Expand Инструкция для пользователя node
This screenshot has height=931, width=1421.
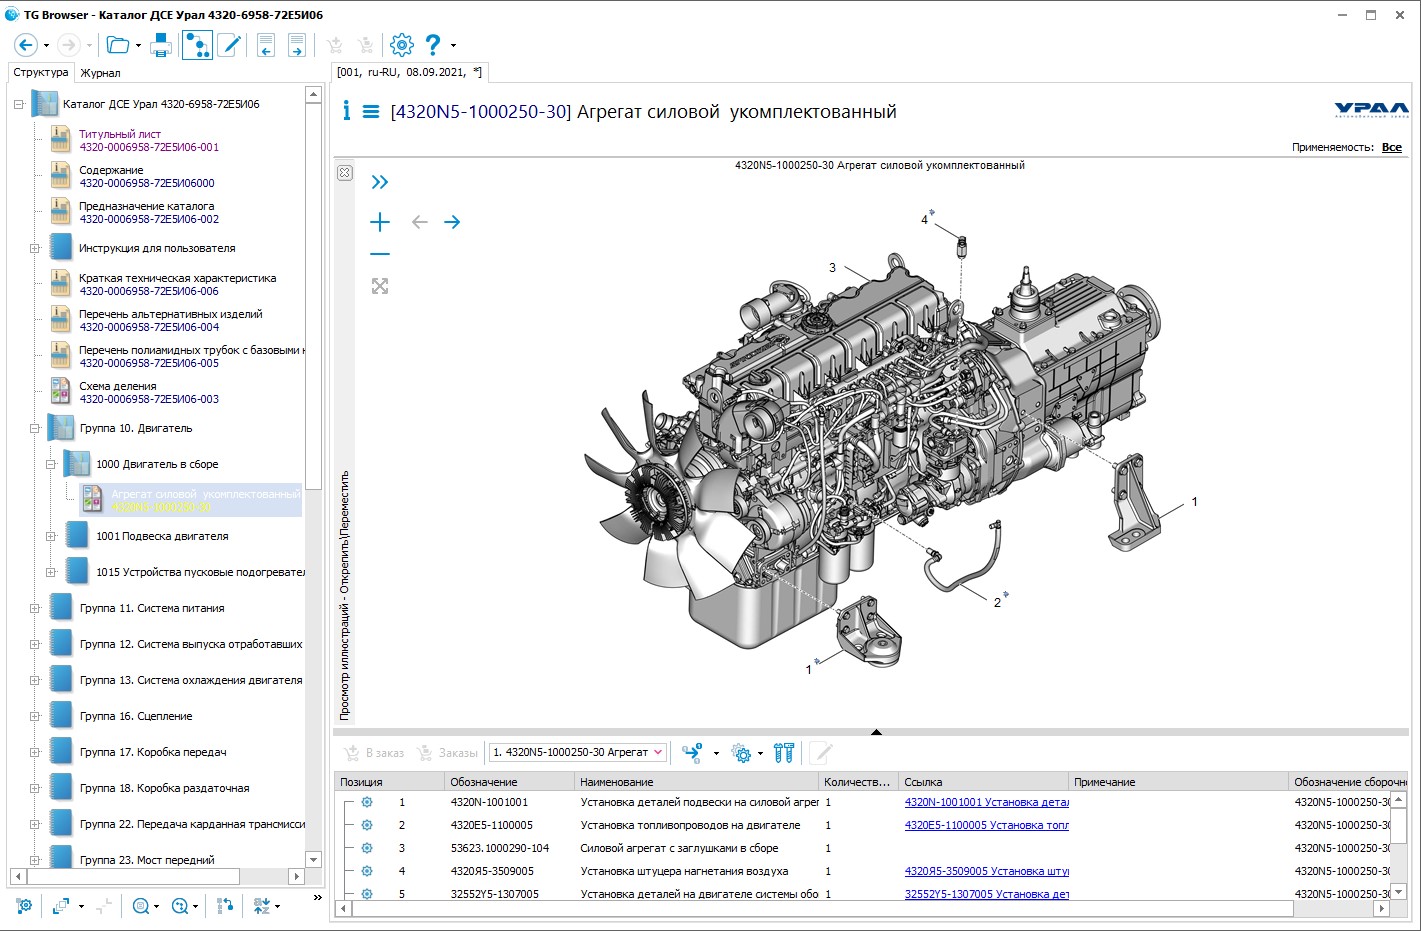tap(34, 248)
